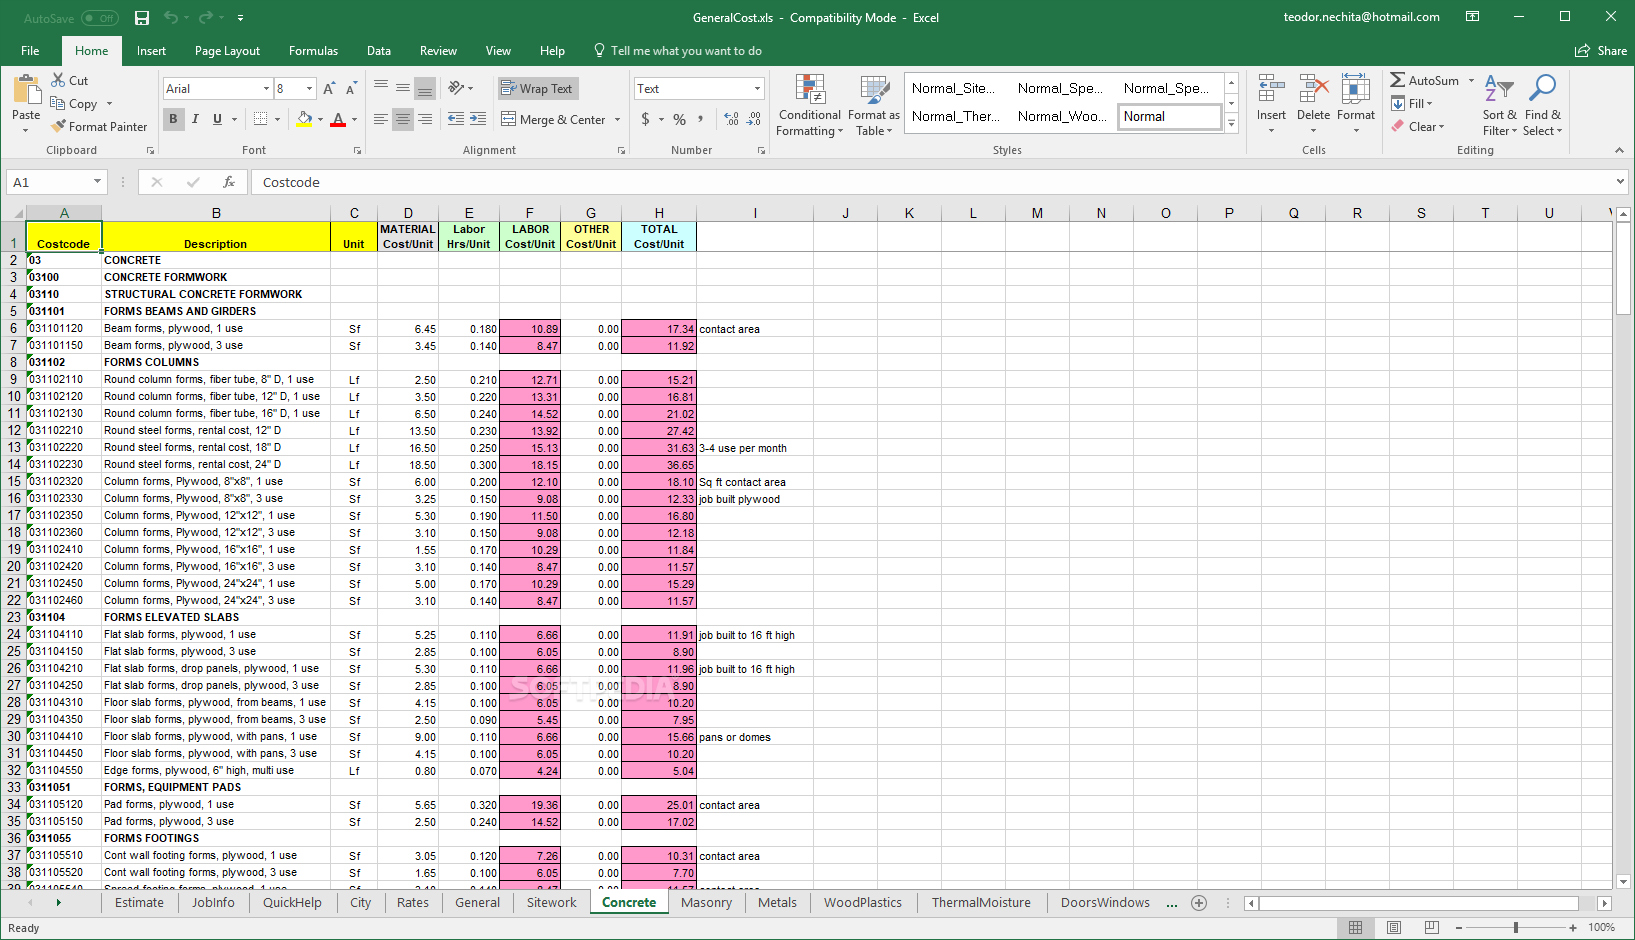Screen dimensions: 1635x940
Task: Toggle Bottom Align
Action: pos(424,88)
